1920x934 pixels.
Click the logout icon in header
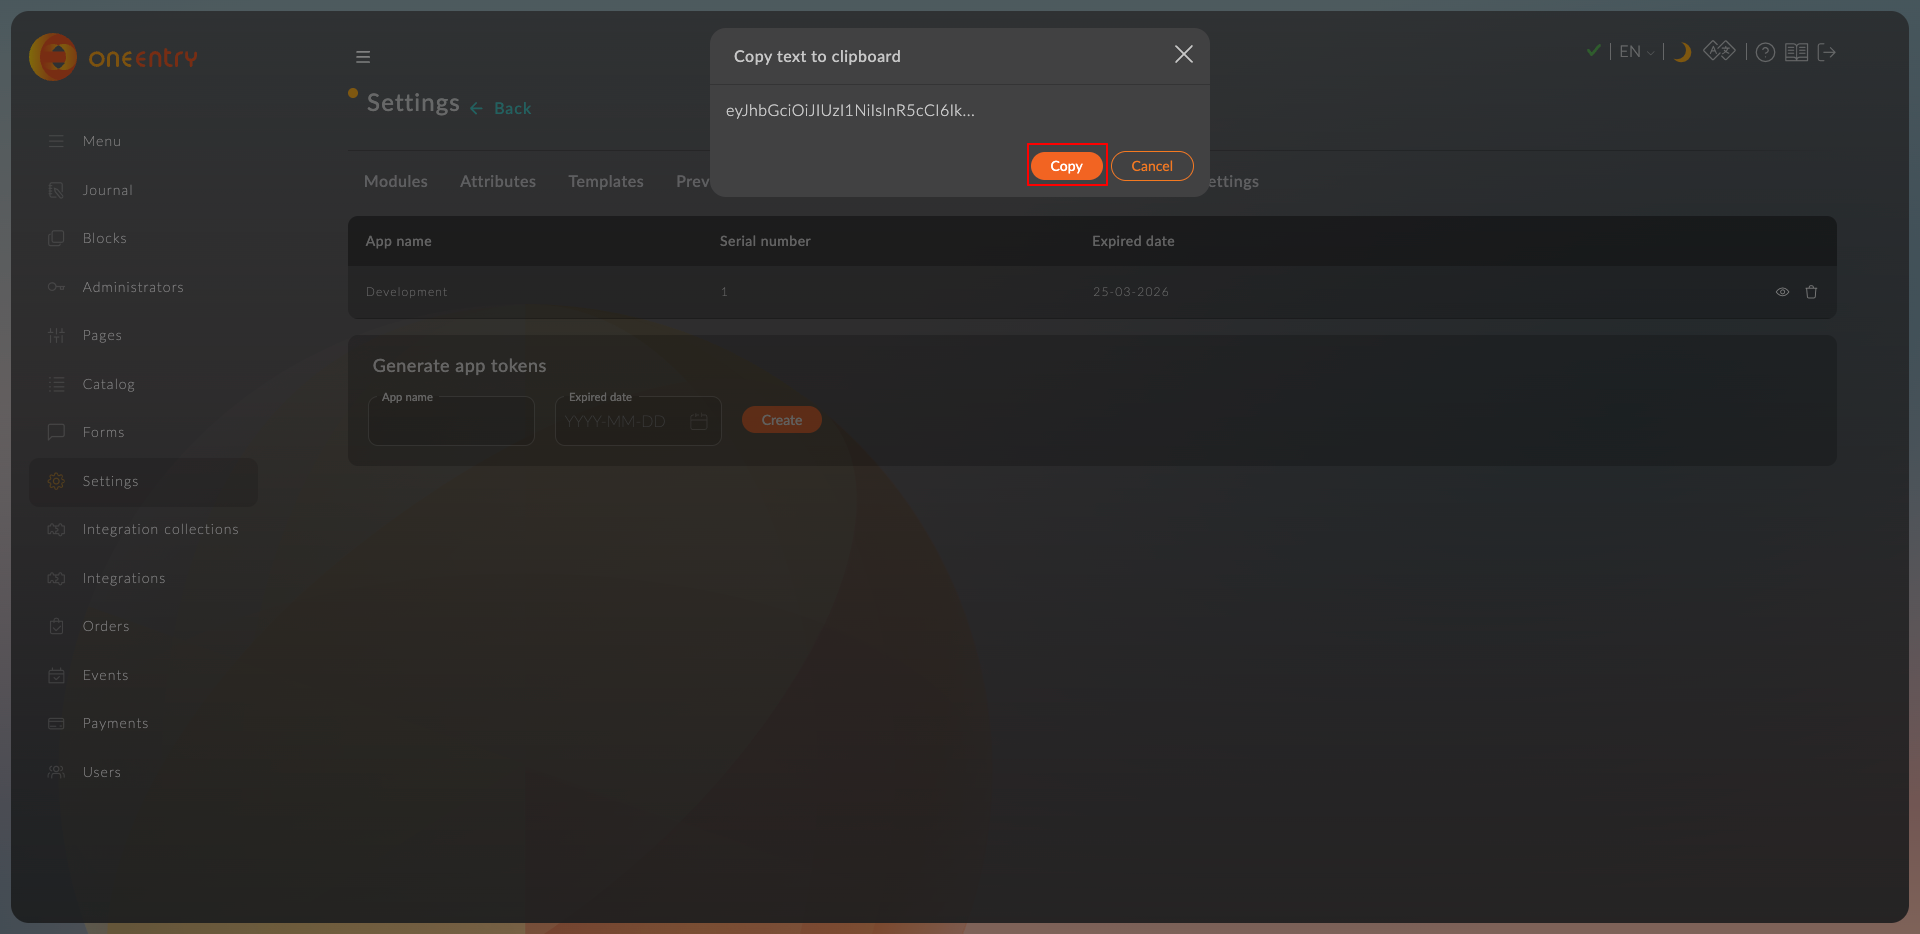point(1826,52)
